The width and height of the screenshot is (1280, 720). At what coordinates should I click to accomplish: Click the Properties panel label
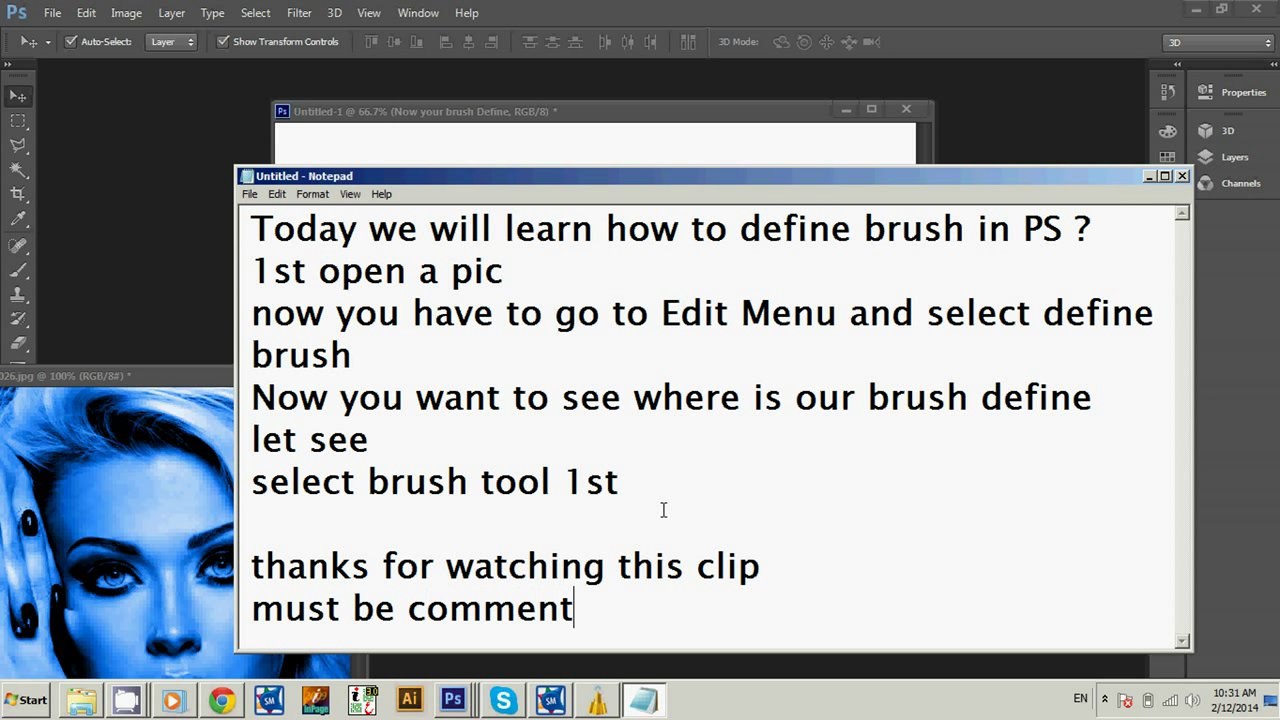coord(1243,92)
